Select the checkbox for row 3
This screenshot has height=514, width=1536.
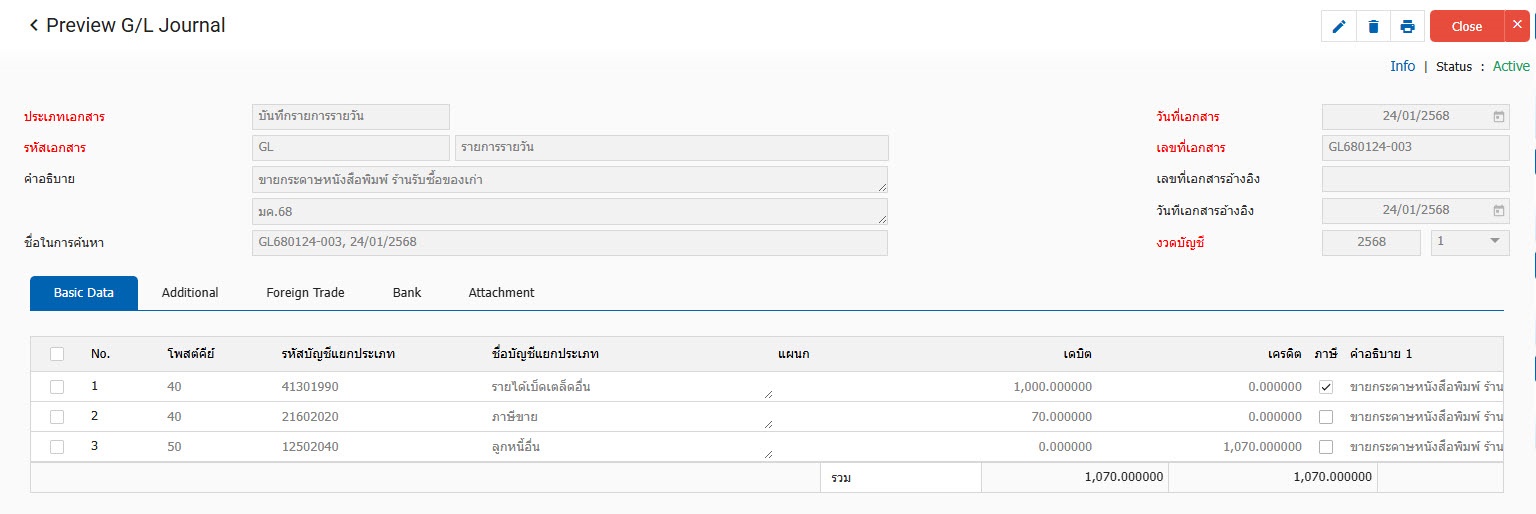point(57,447)
